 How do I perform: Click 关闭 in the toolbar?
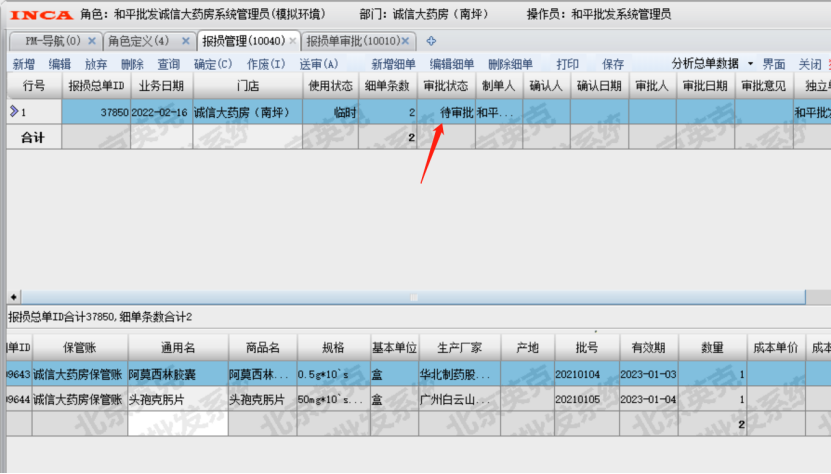click(x=810, y=64)
